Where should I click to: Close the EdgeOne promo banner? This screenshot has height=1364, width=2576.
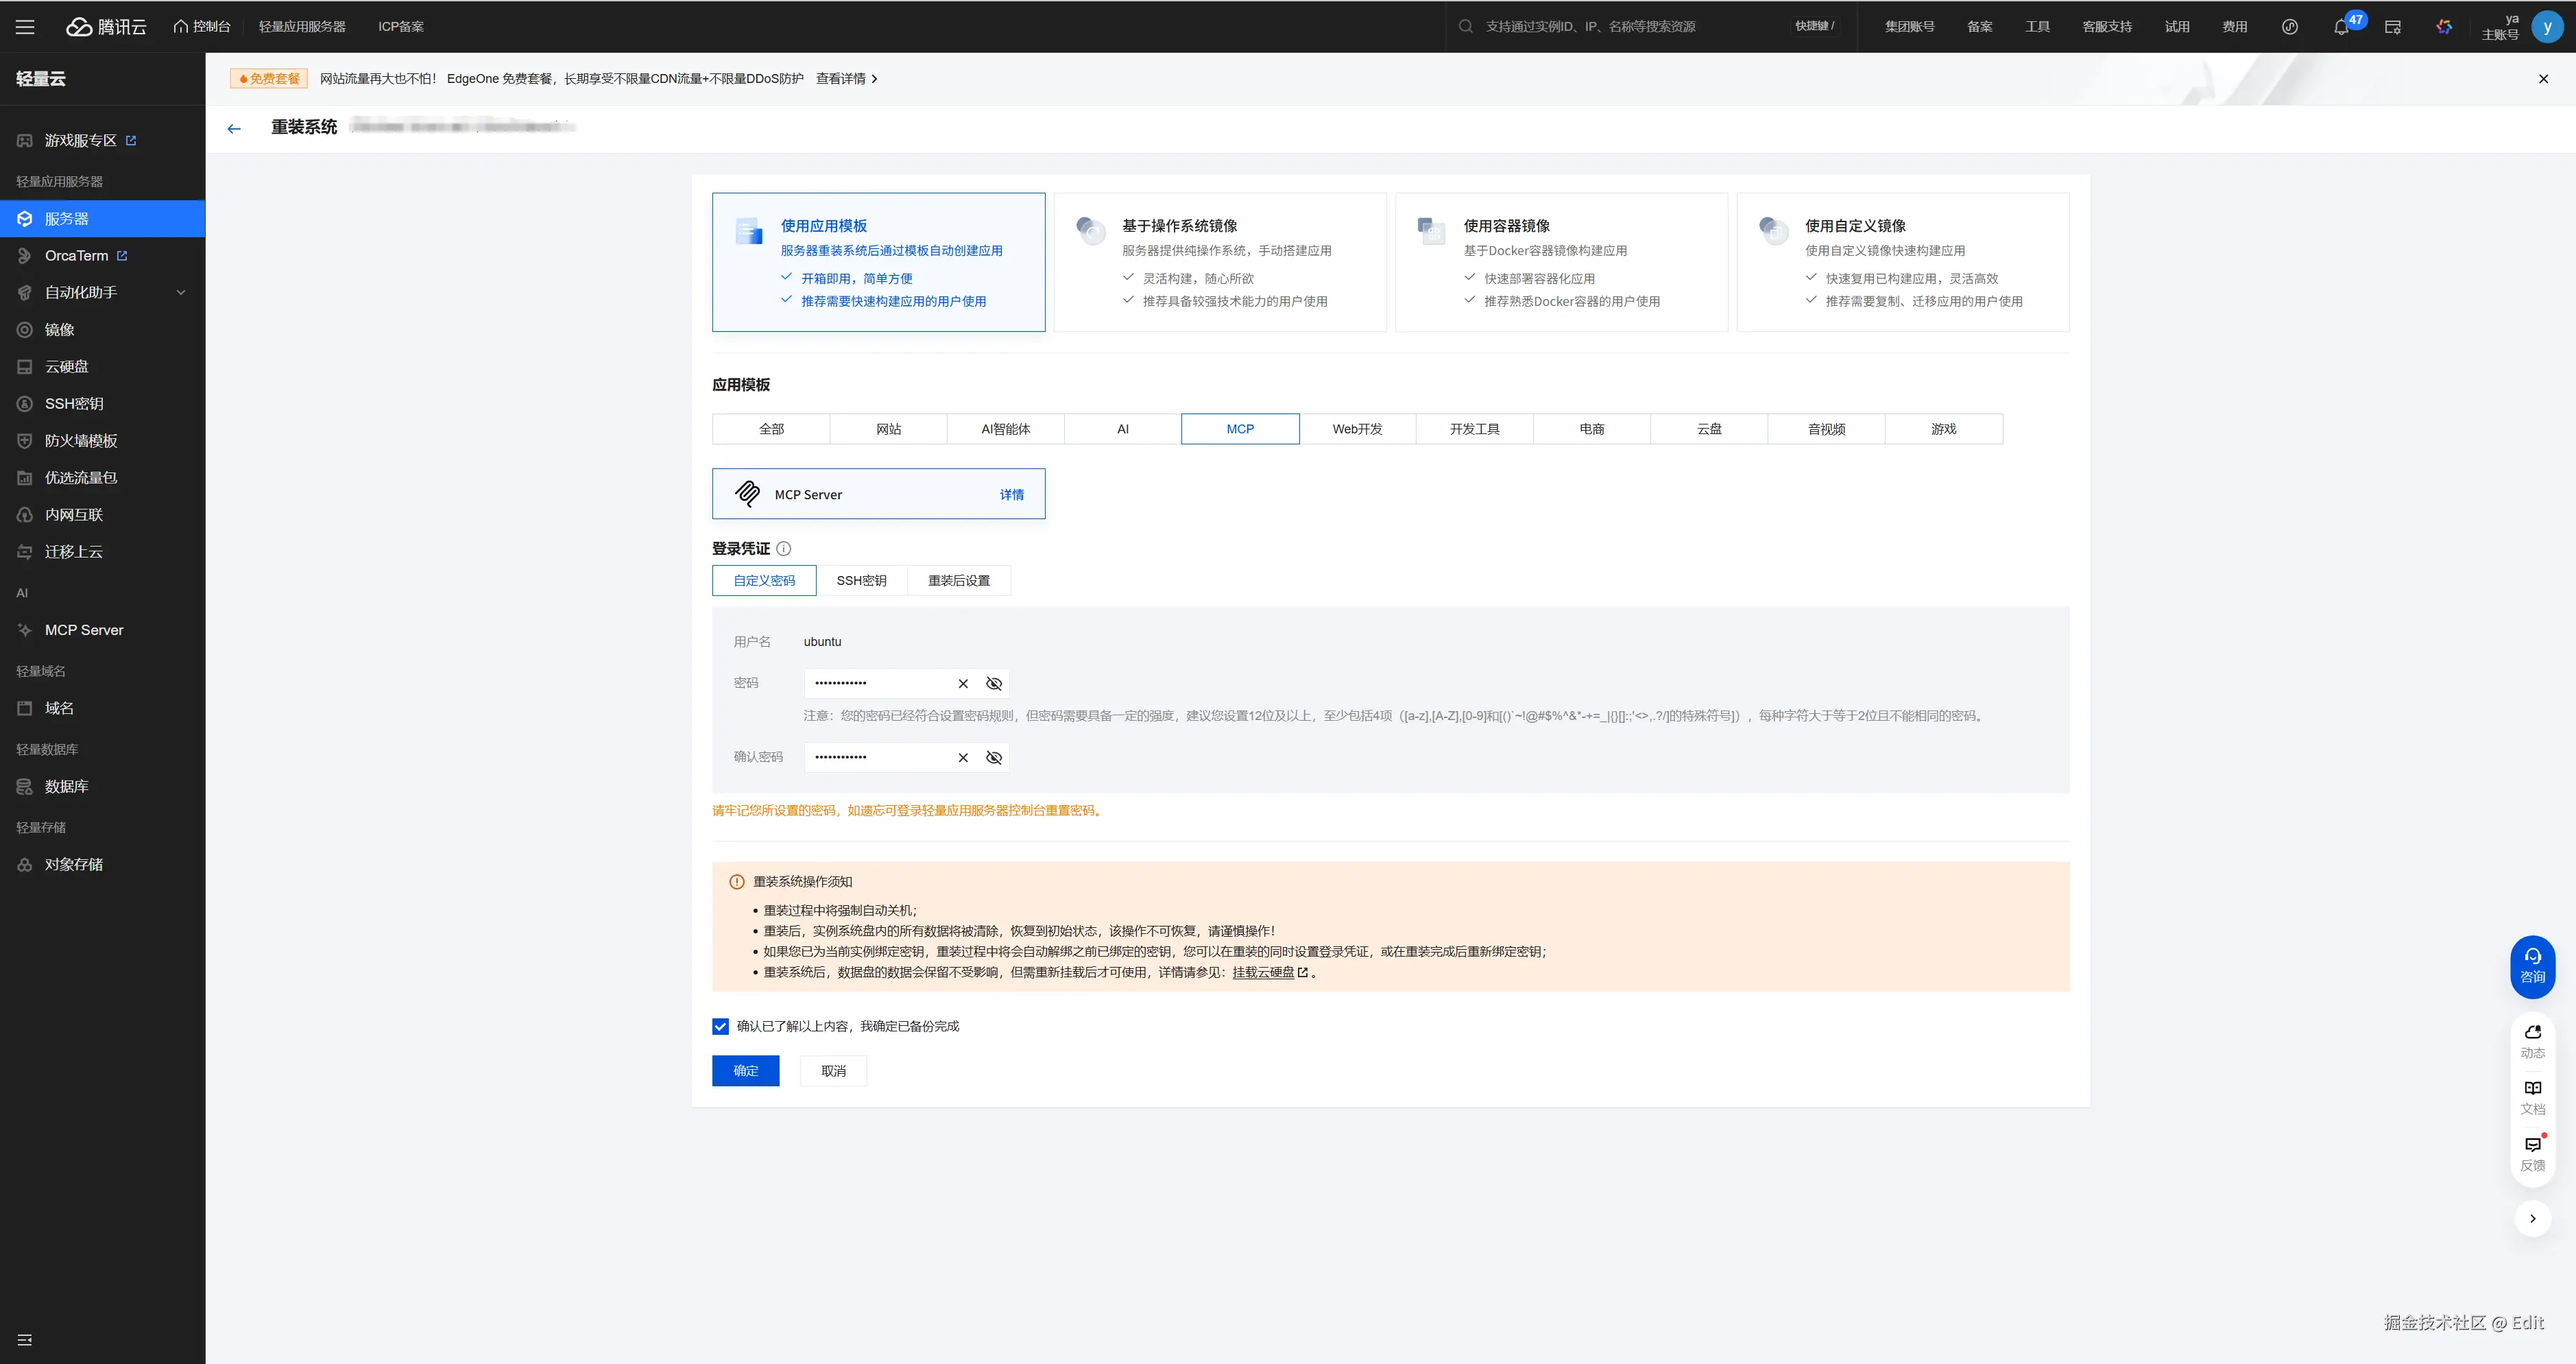(2543, 79)
